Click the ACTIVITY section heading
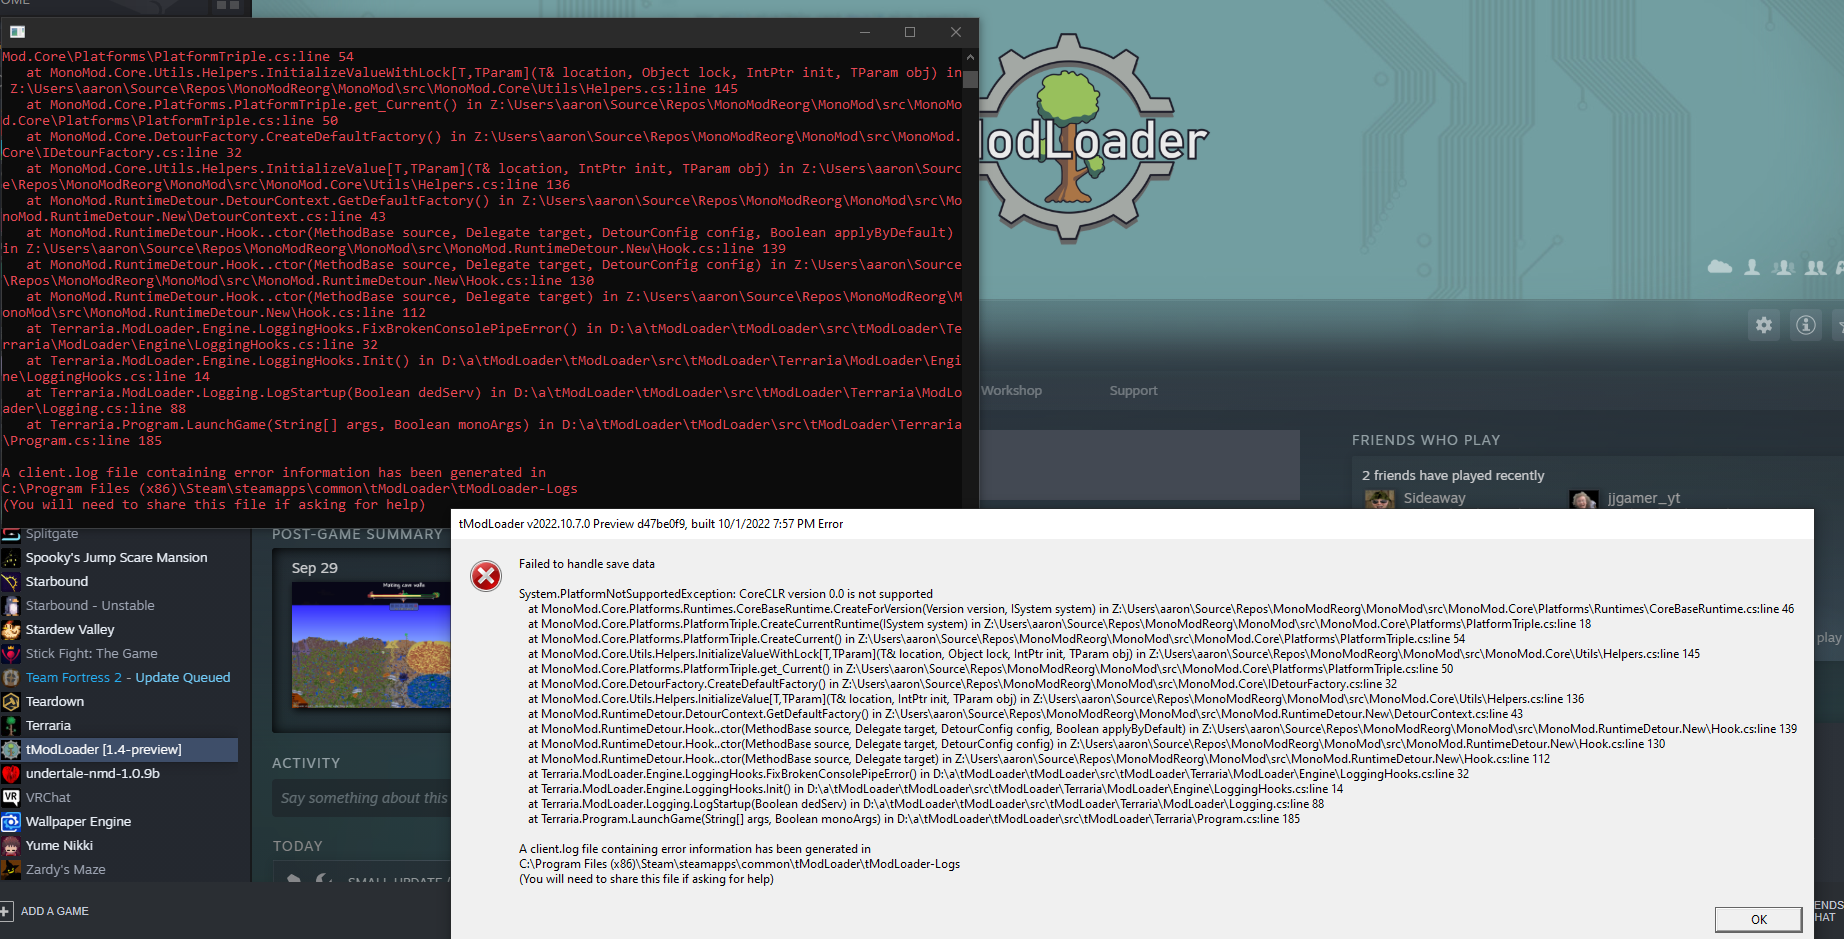 click(306, 763)
